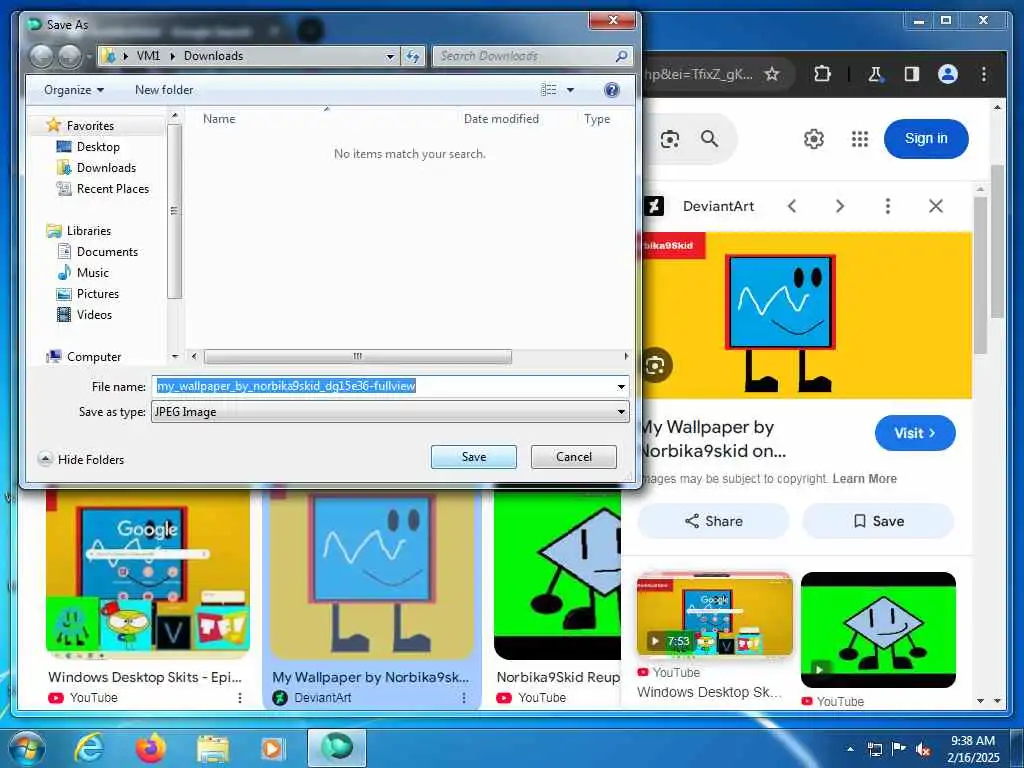1024x768 pixels.
Task: Click the horizontal scrollbar in file list
Action: (x=357, y=357)
